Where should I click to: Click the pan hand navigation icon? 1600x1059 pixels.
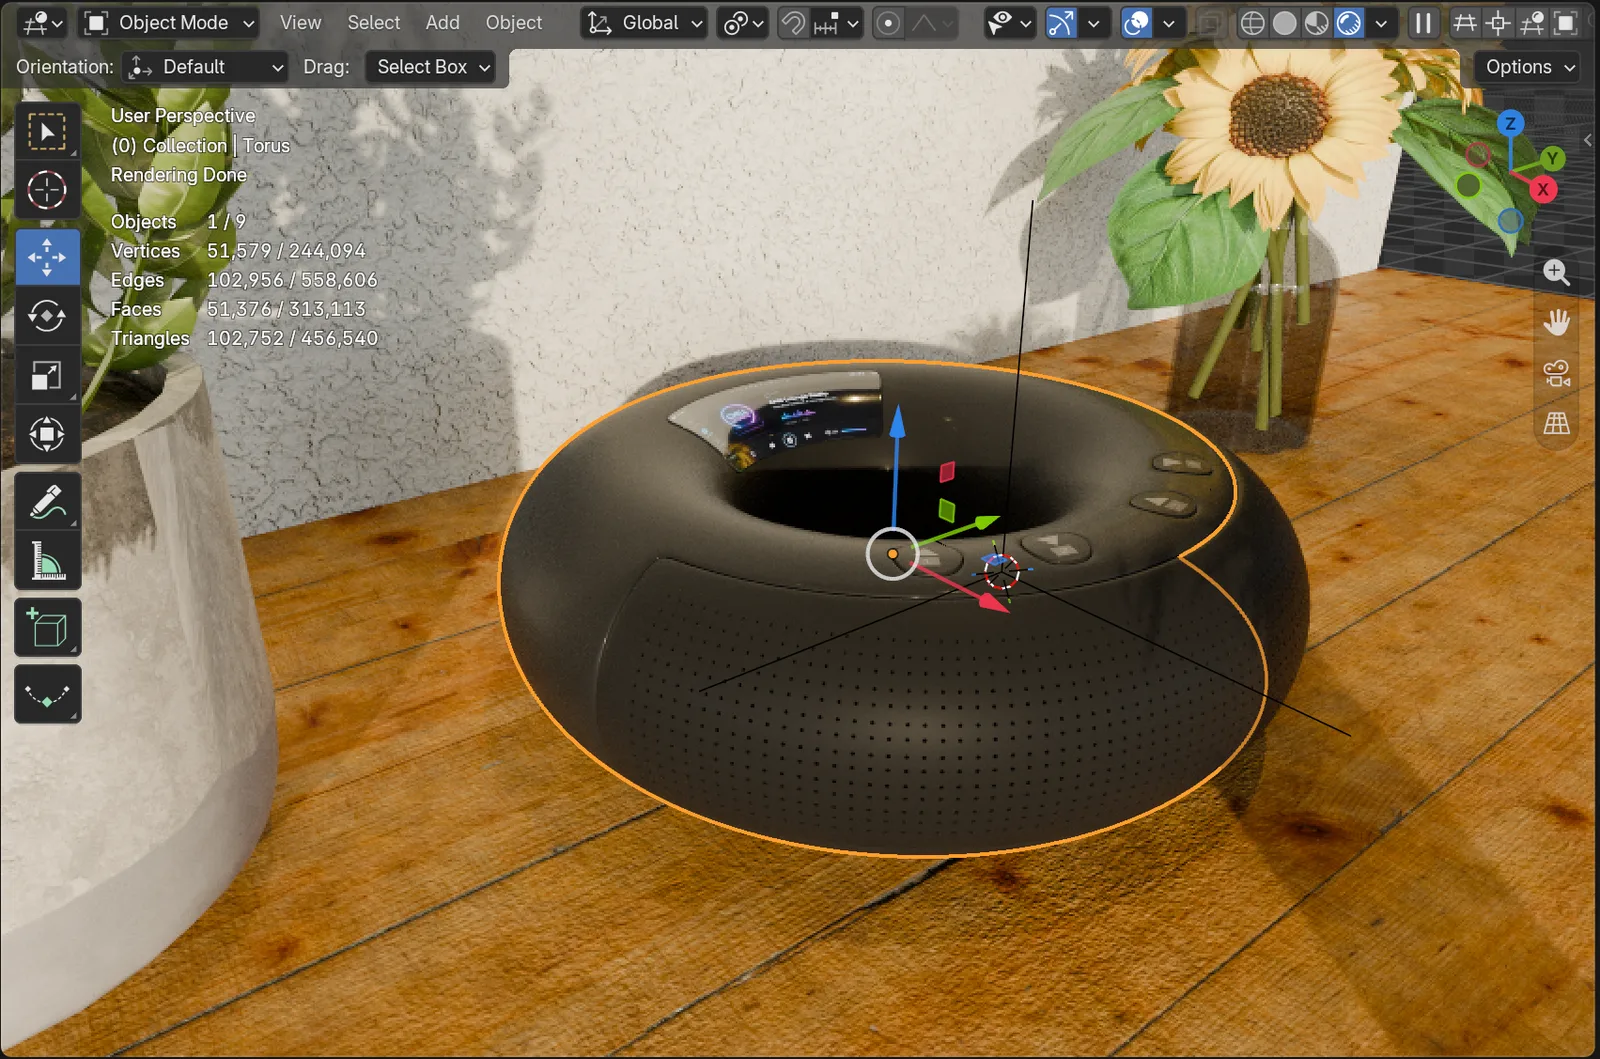(1556, 322)
